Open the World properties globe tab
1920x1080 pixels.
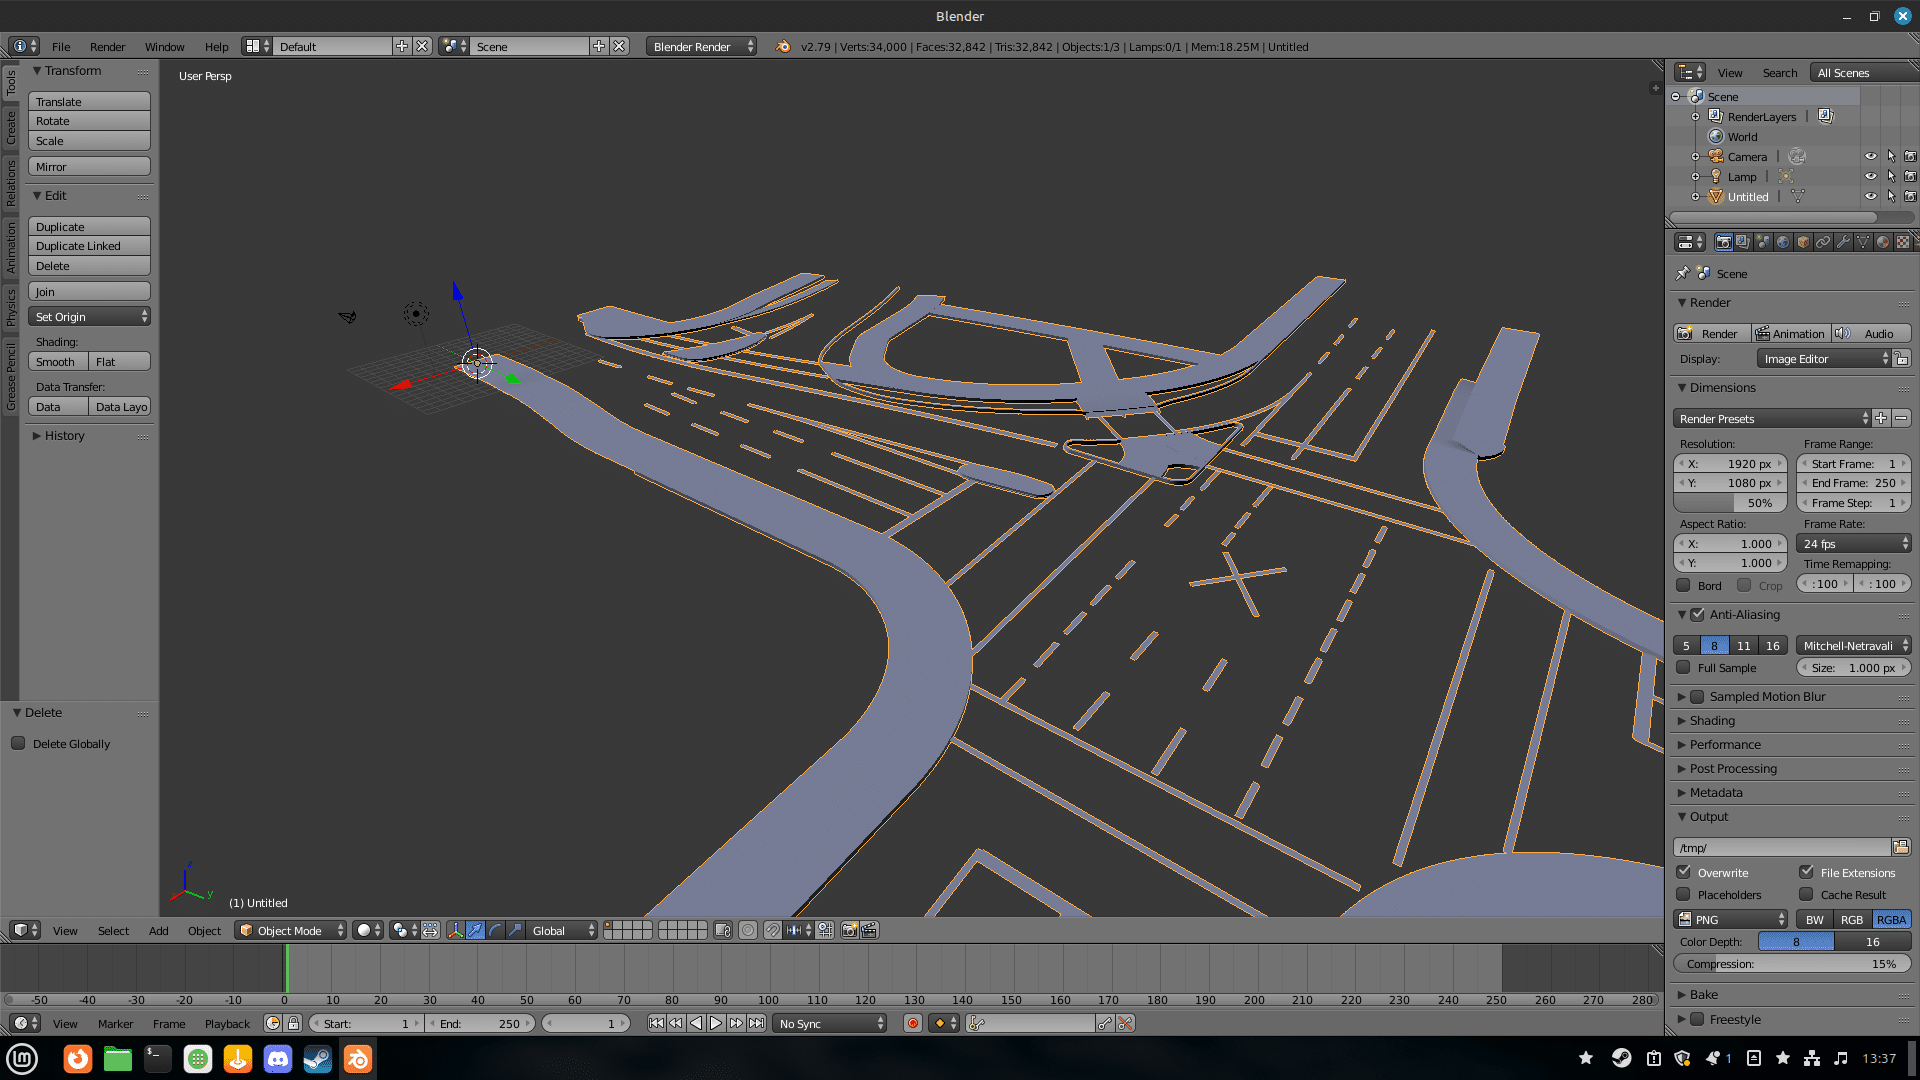pos(1783,242)
